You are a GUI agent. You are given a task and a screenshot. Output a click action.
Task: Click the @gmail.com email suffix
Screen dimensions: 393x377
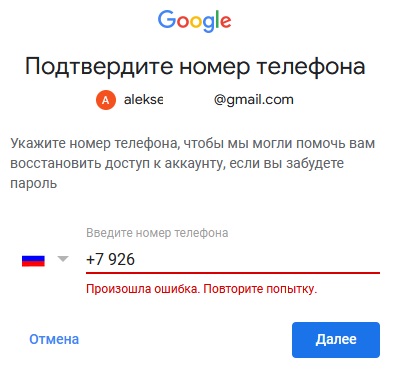tap(254, 100)
